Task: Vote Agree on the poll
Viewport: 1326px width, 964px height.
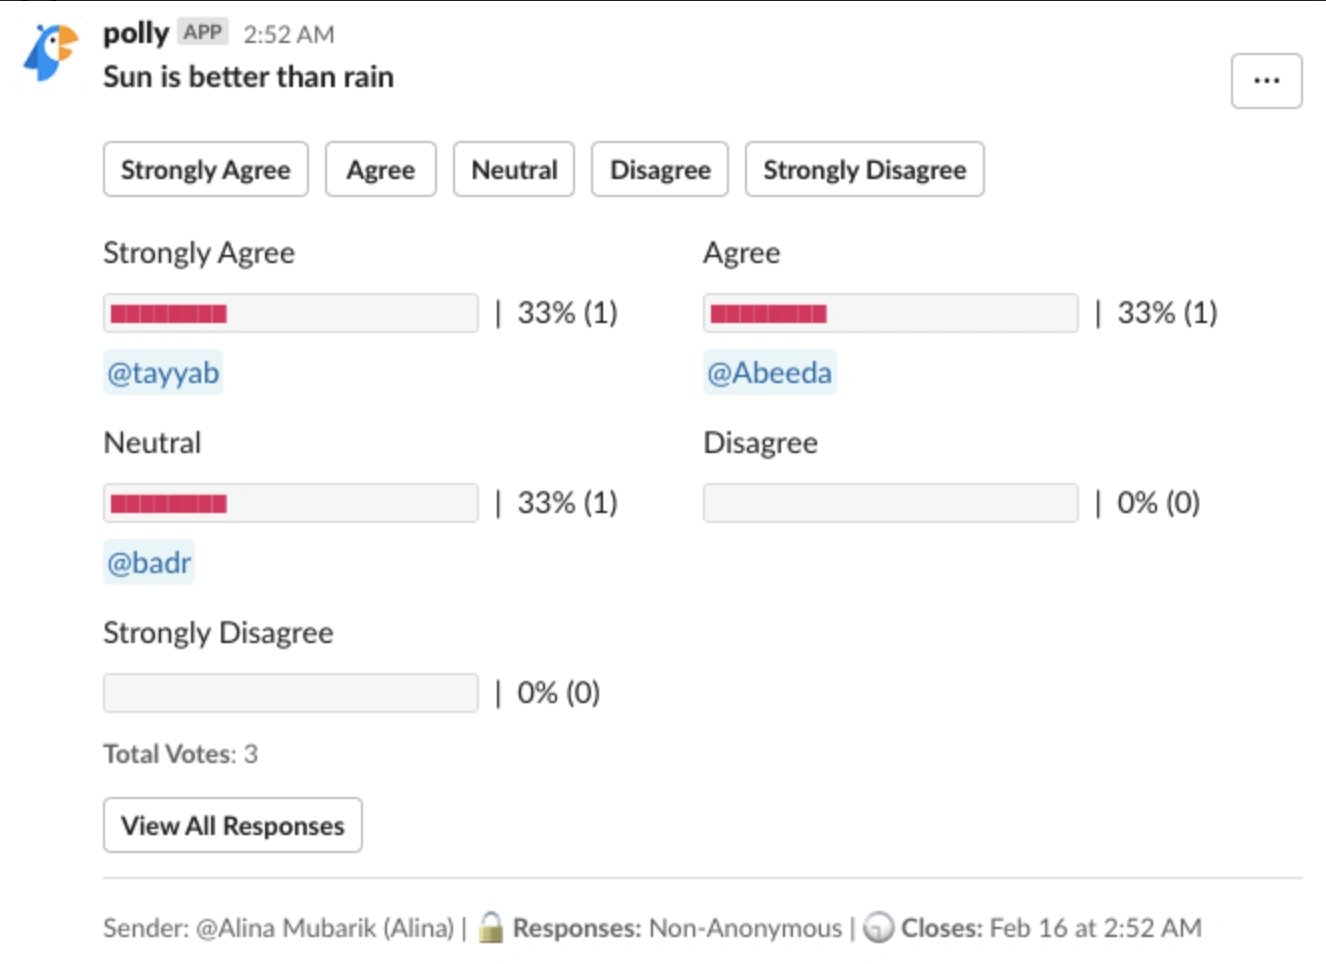Action: click(x=380, y=170)
